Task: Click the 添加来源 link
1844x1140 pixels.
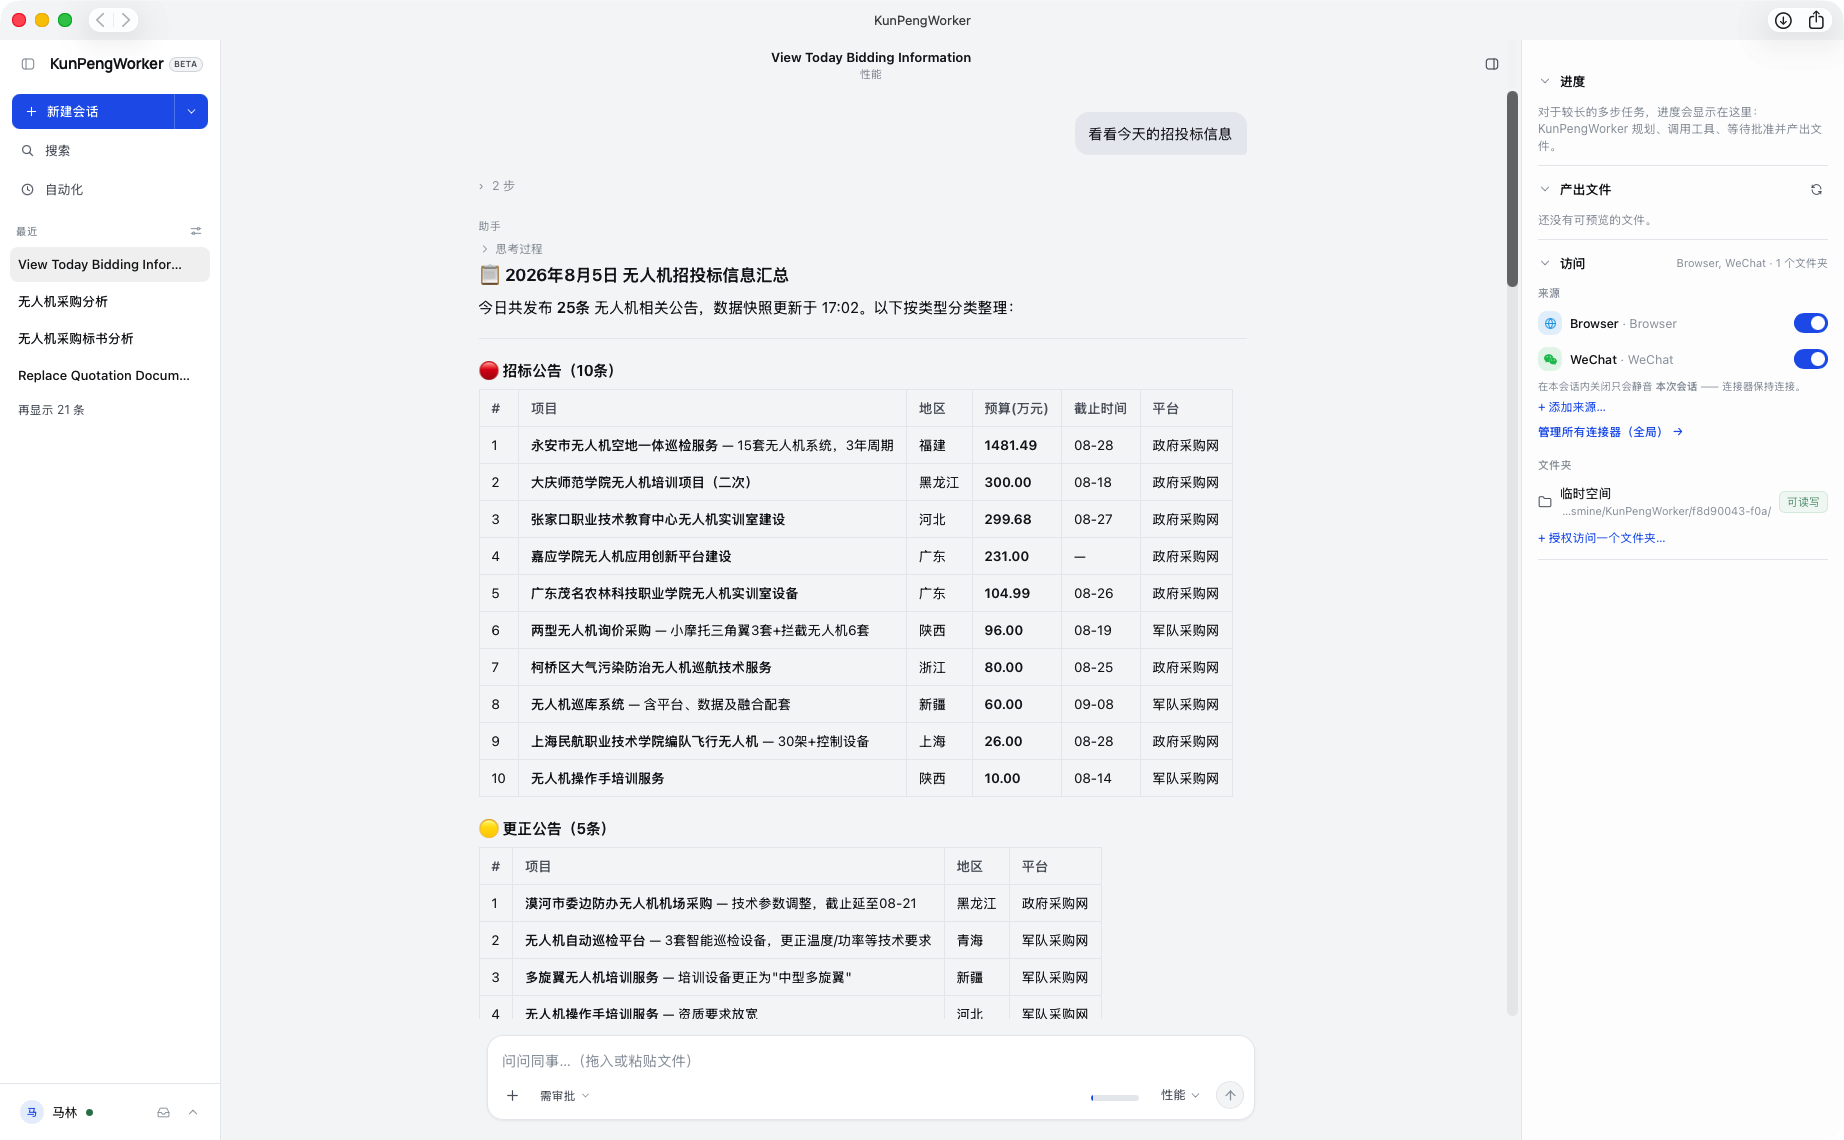Action: [x=1571, y=408]
